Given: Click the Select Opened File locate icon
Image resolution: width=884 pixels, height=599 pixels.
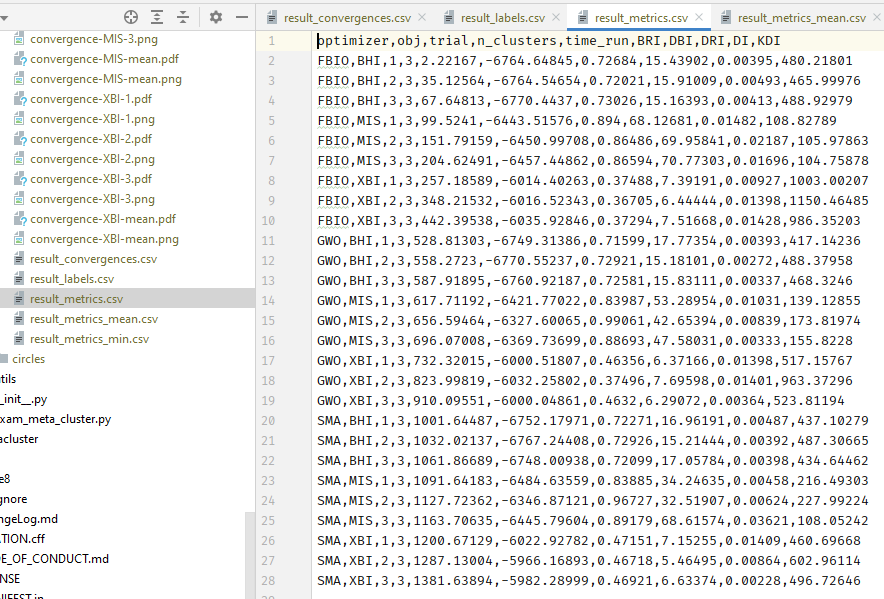Looking at the screenshot, I should pos(131,17).
